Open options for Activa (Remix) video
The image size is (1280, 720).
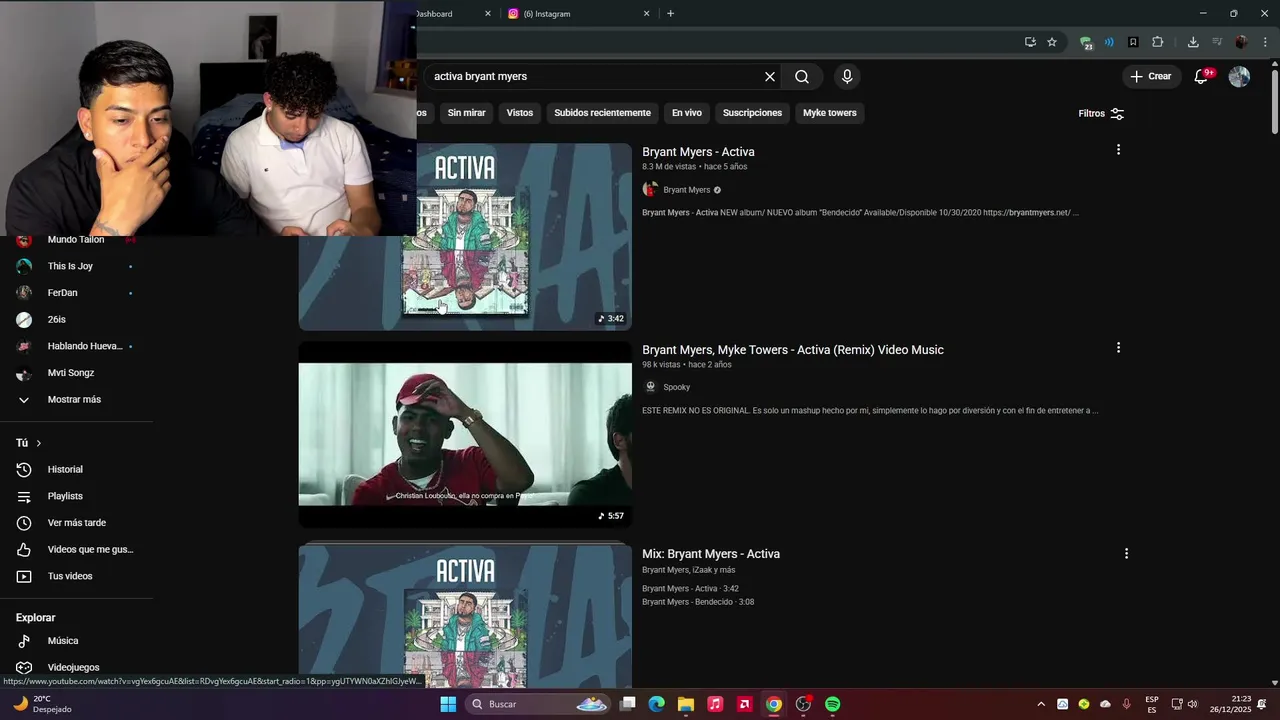point(1118,348)
